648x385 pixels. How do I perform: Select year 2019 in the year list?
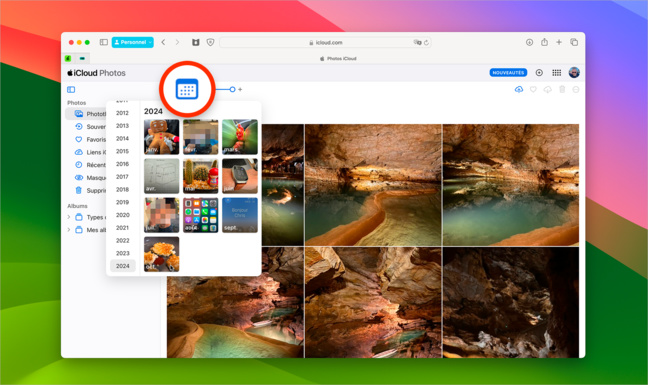pyautogui.click(x=122, y=202)
